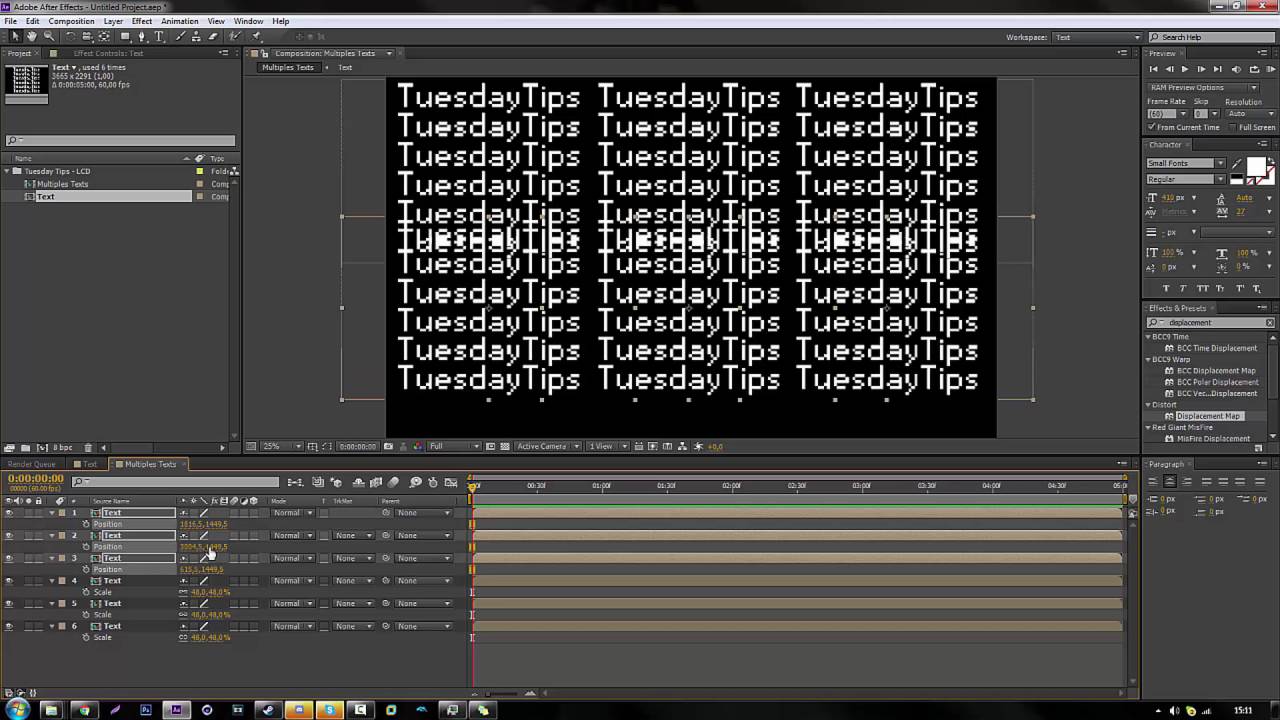Select the Pen tool

142,36
